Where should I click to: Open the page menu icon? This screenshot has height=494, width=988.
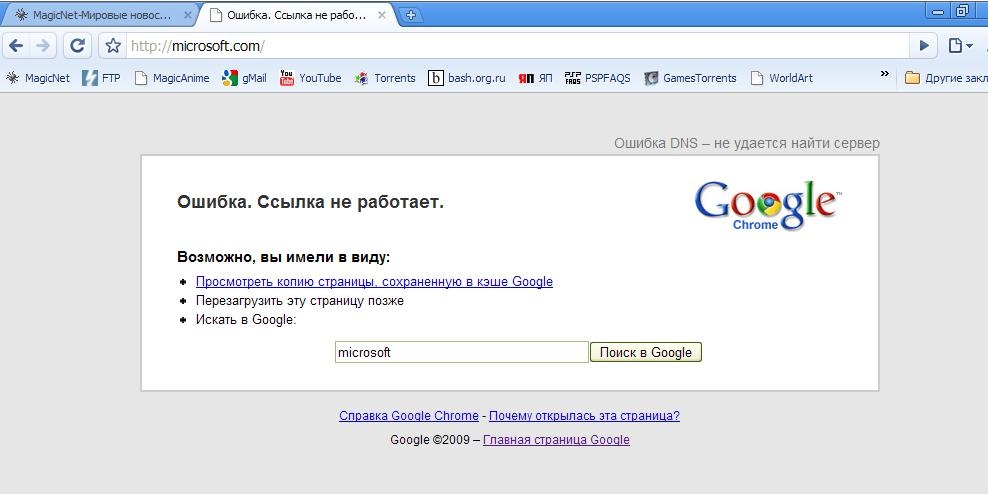pyautogui.click(x=960, y=45)
